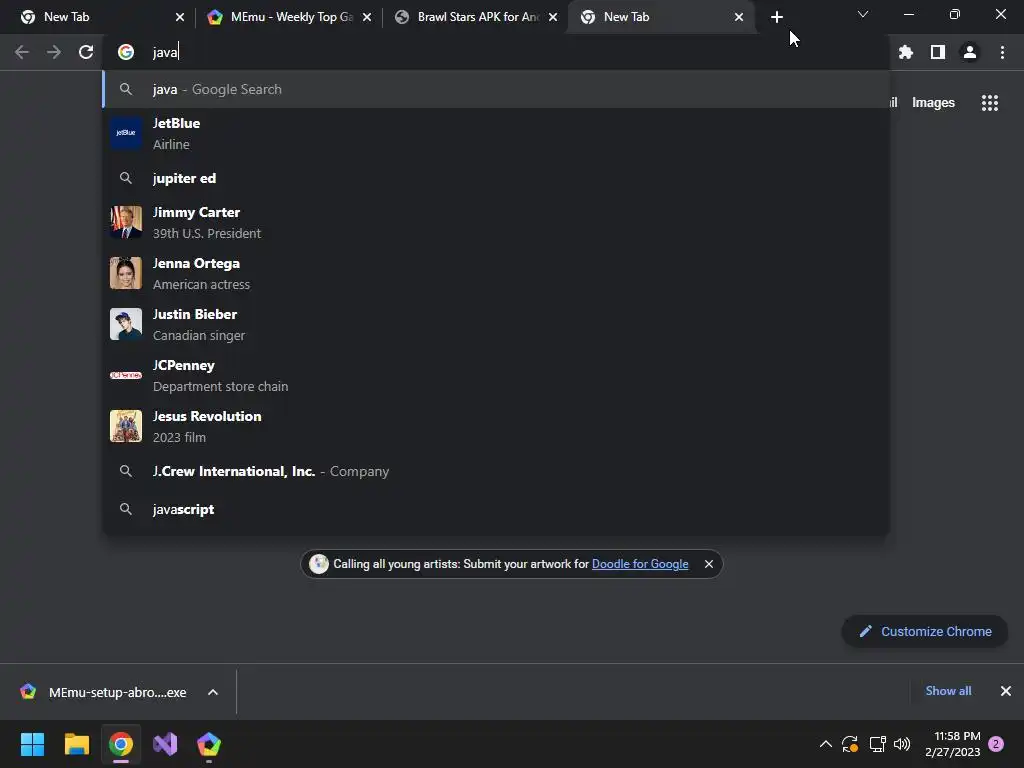1024x768 pixels.
Task: Click the JCPenney logo thumbnail
Action: point(126,376)
